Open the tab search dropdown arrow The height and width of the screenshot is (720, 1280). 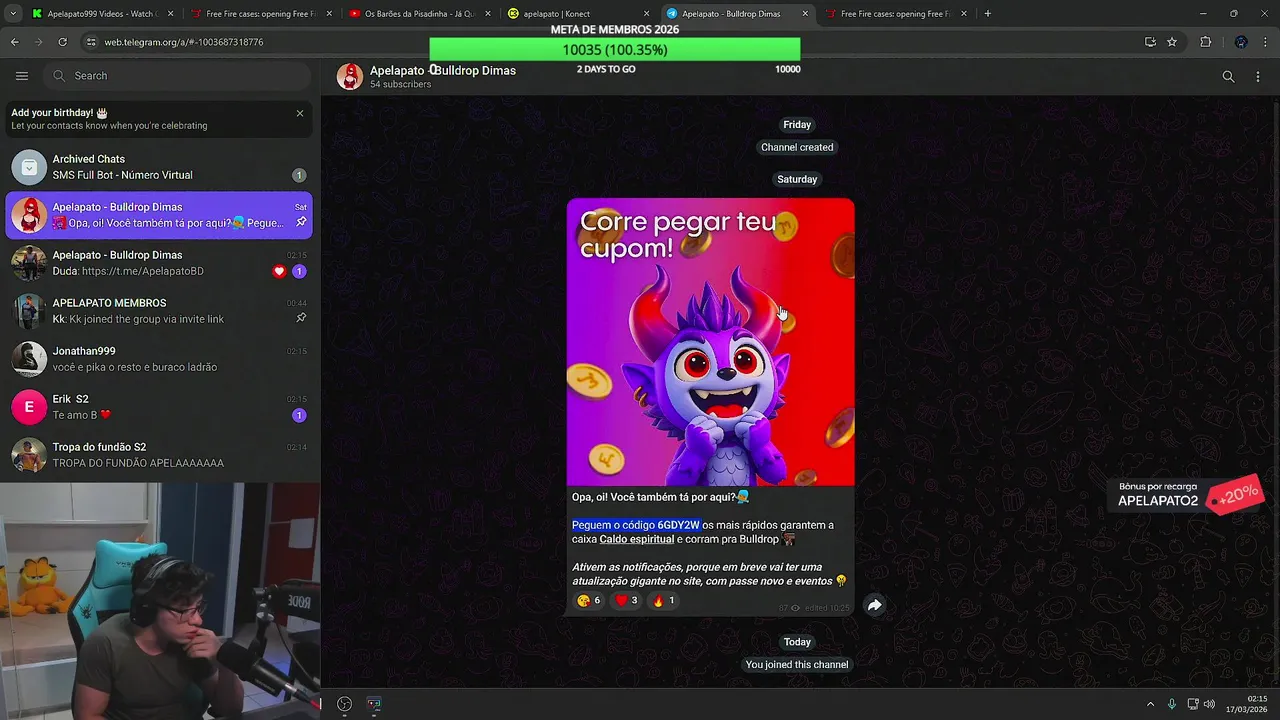[13, 14]
